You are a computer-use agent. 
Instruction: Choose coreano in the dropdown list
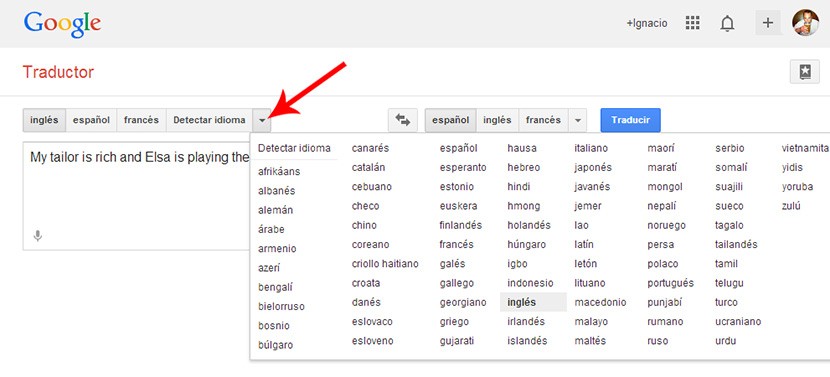(x=370, y=245)
